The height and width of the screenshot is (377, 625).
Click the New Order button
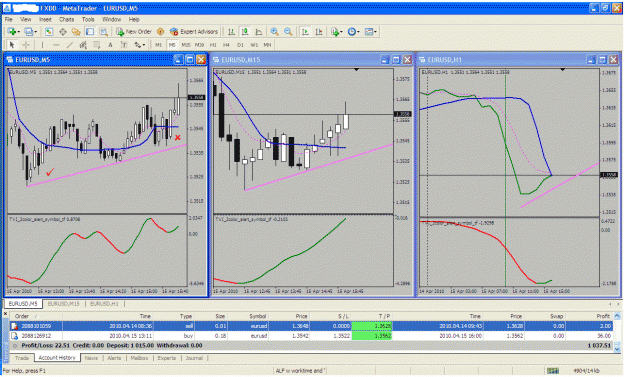134,31
